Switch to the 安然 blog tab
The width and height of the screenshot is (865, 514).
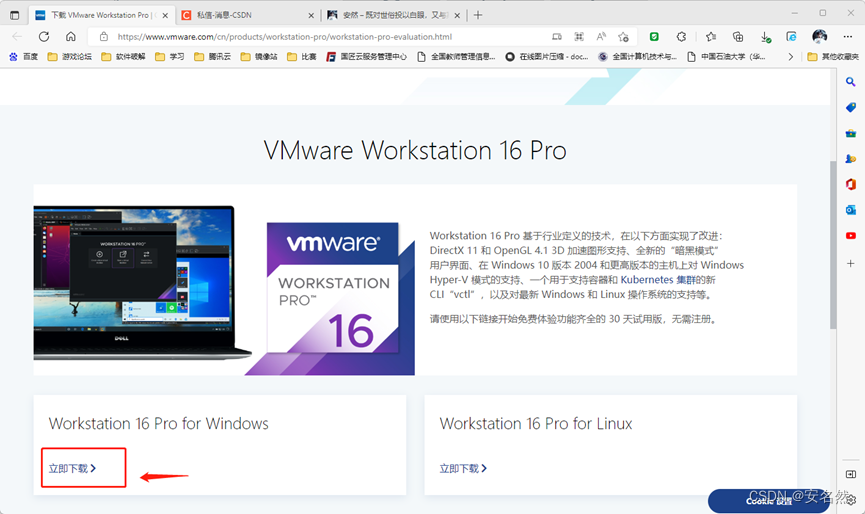coord(394,15)
